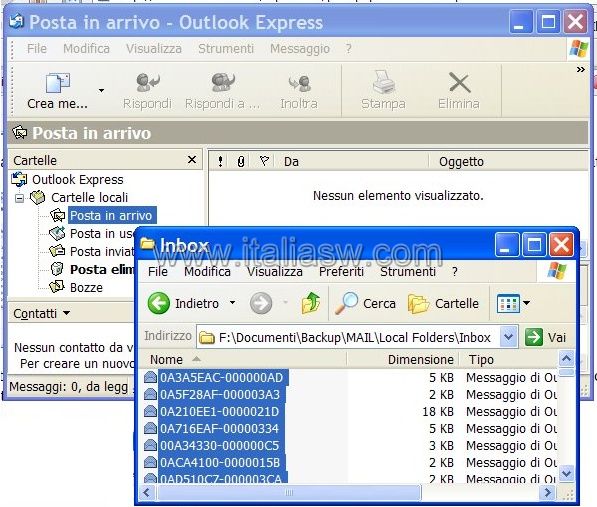
Task: Sort by the flag column header
Action: 264,161
